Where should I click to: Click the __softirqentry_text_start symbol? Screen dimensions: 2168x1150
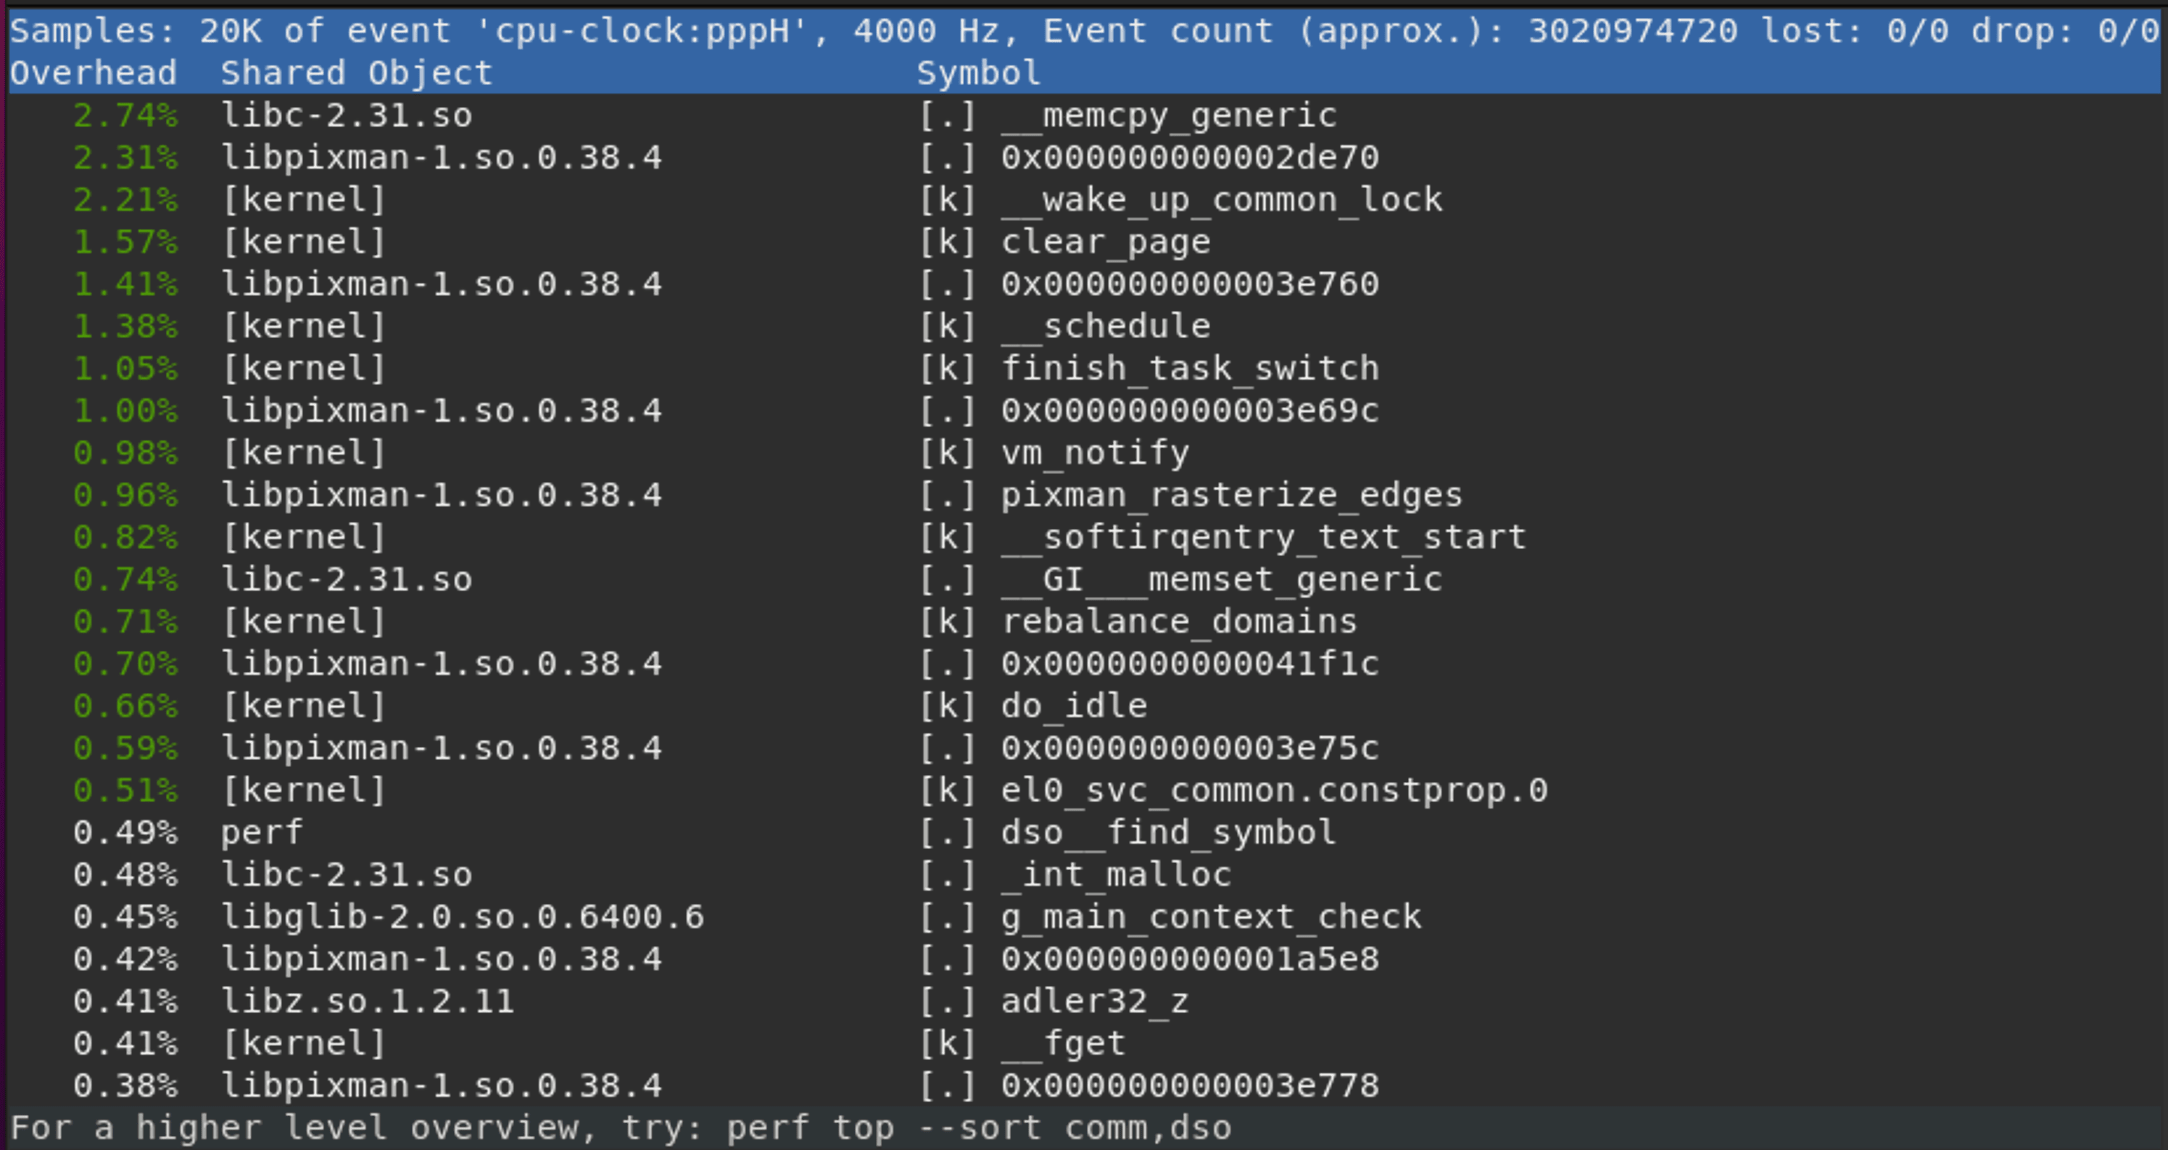click(1263, 537)
